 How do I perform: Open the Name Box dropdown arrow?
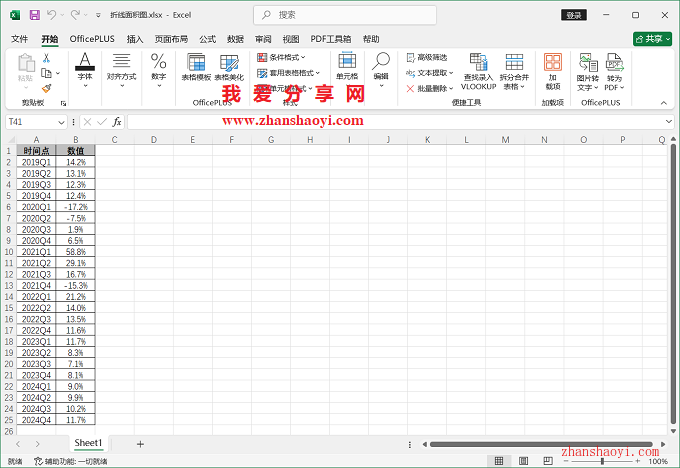pos(61,122)
